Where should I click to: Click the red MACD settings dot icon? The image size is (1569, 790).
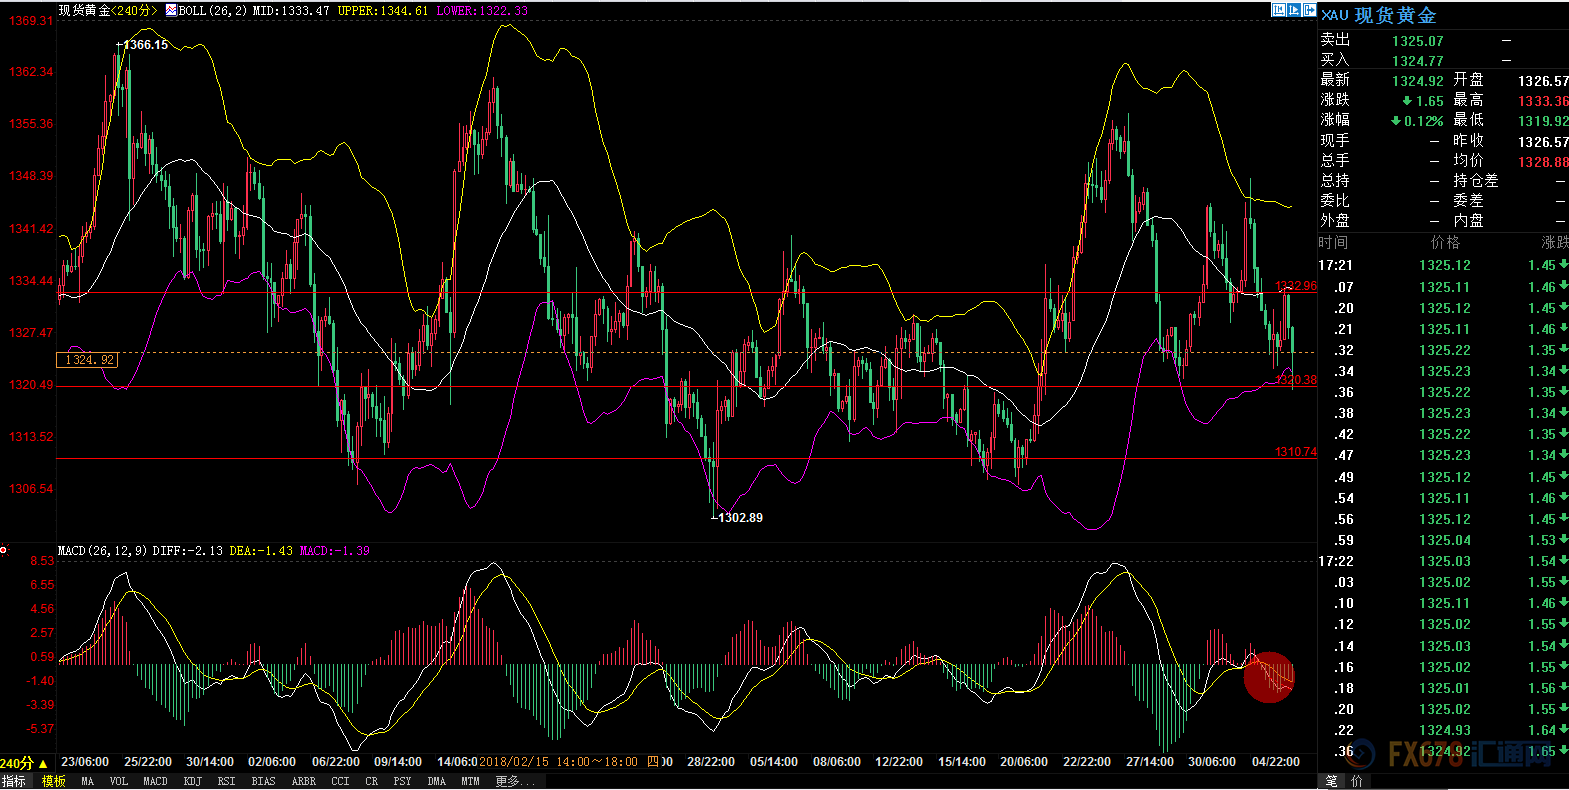click(x=4, y=550)
